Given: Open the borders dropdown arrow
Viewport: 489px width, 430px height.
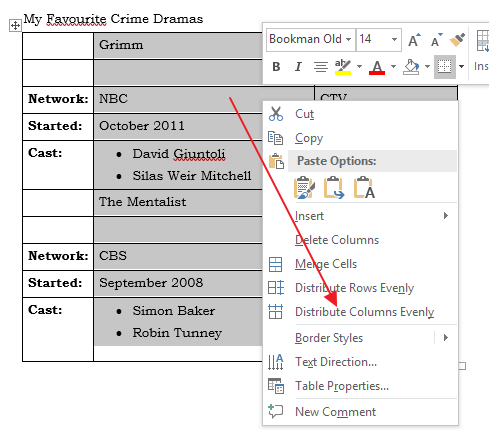Looking at the screenshot, I should pos(461,67).
